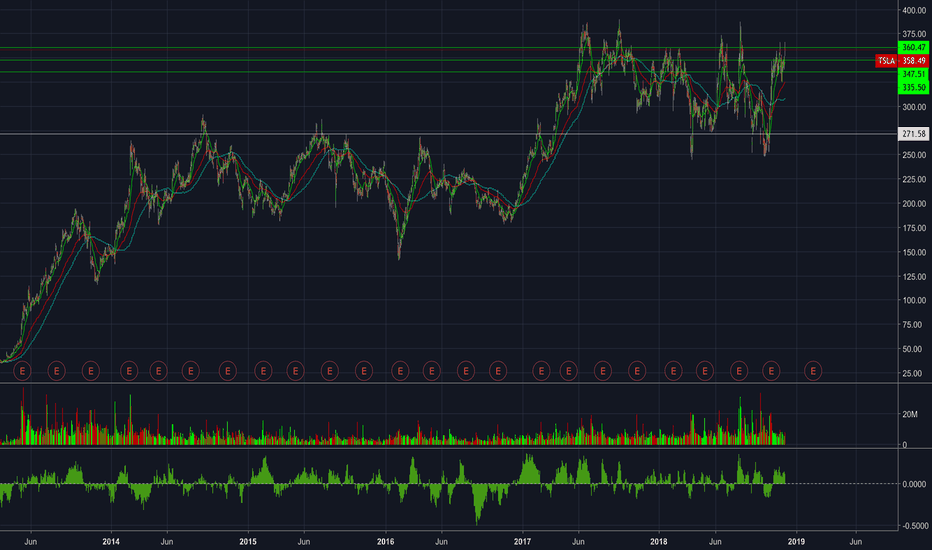Screen dimensions: 932x550
Task: Click the 2016 label on time axis
Action: click(x=386, y=542)
